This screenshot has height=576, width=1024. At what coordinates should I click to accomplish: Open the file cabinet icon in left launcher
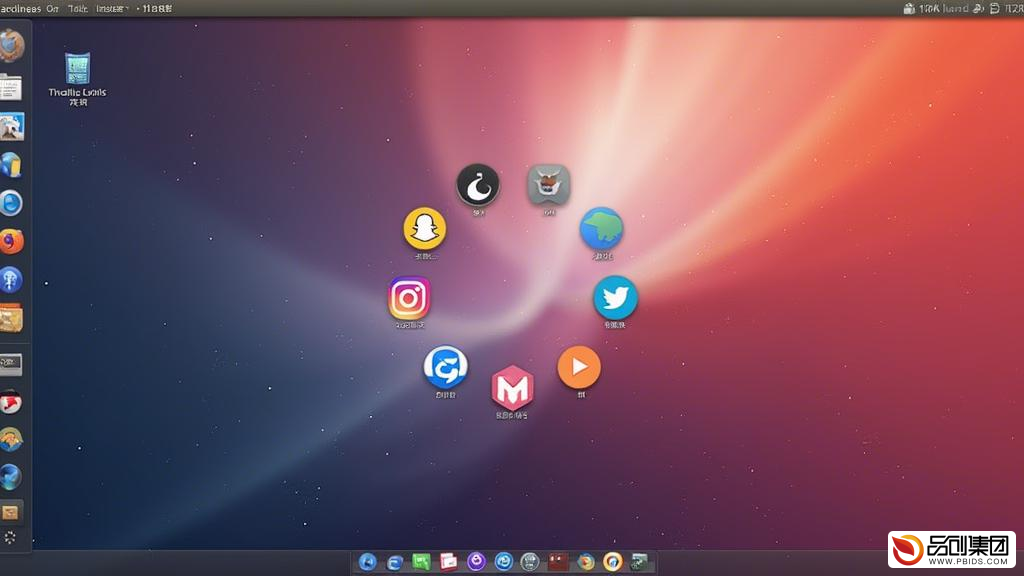tap(11, 87)
